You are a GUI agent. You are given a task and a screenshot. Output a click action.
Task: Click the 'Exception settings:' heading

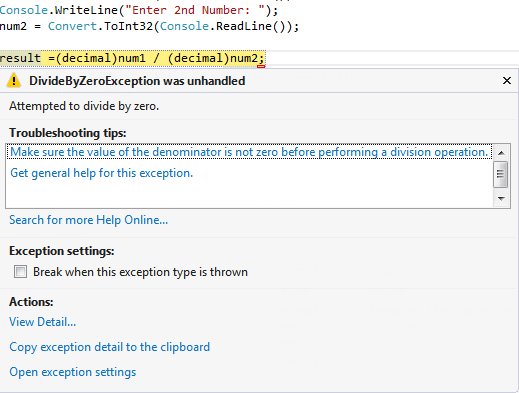(x=62, y=251)
